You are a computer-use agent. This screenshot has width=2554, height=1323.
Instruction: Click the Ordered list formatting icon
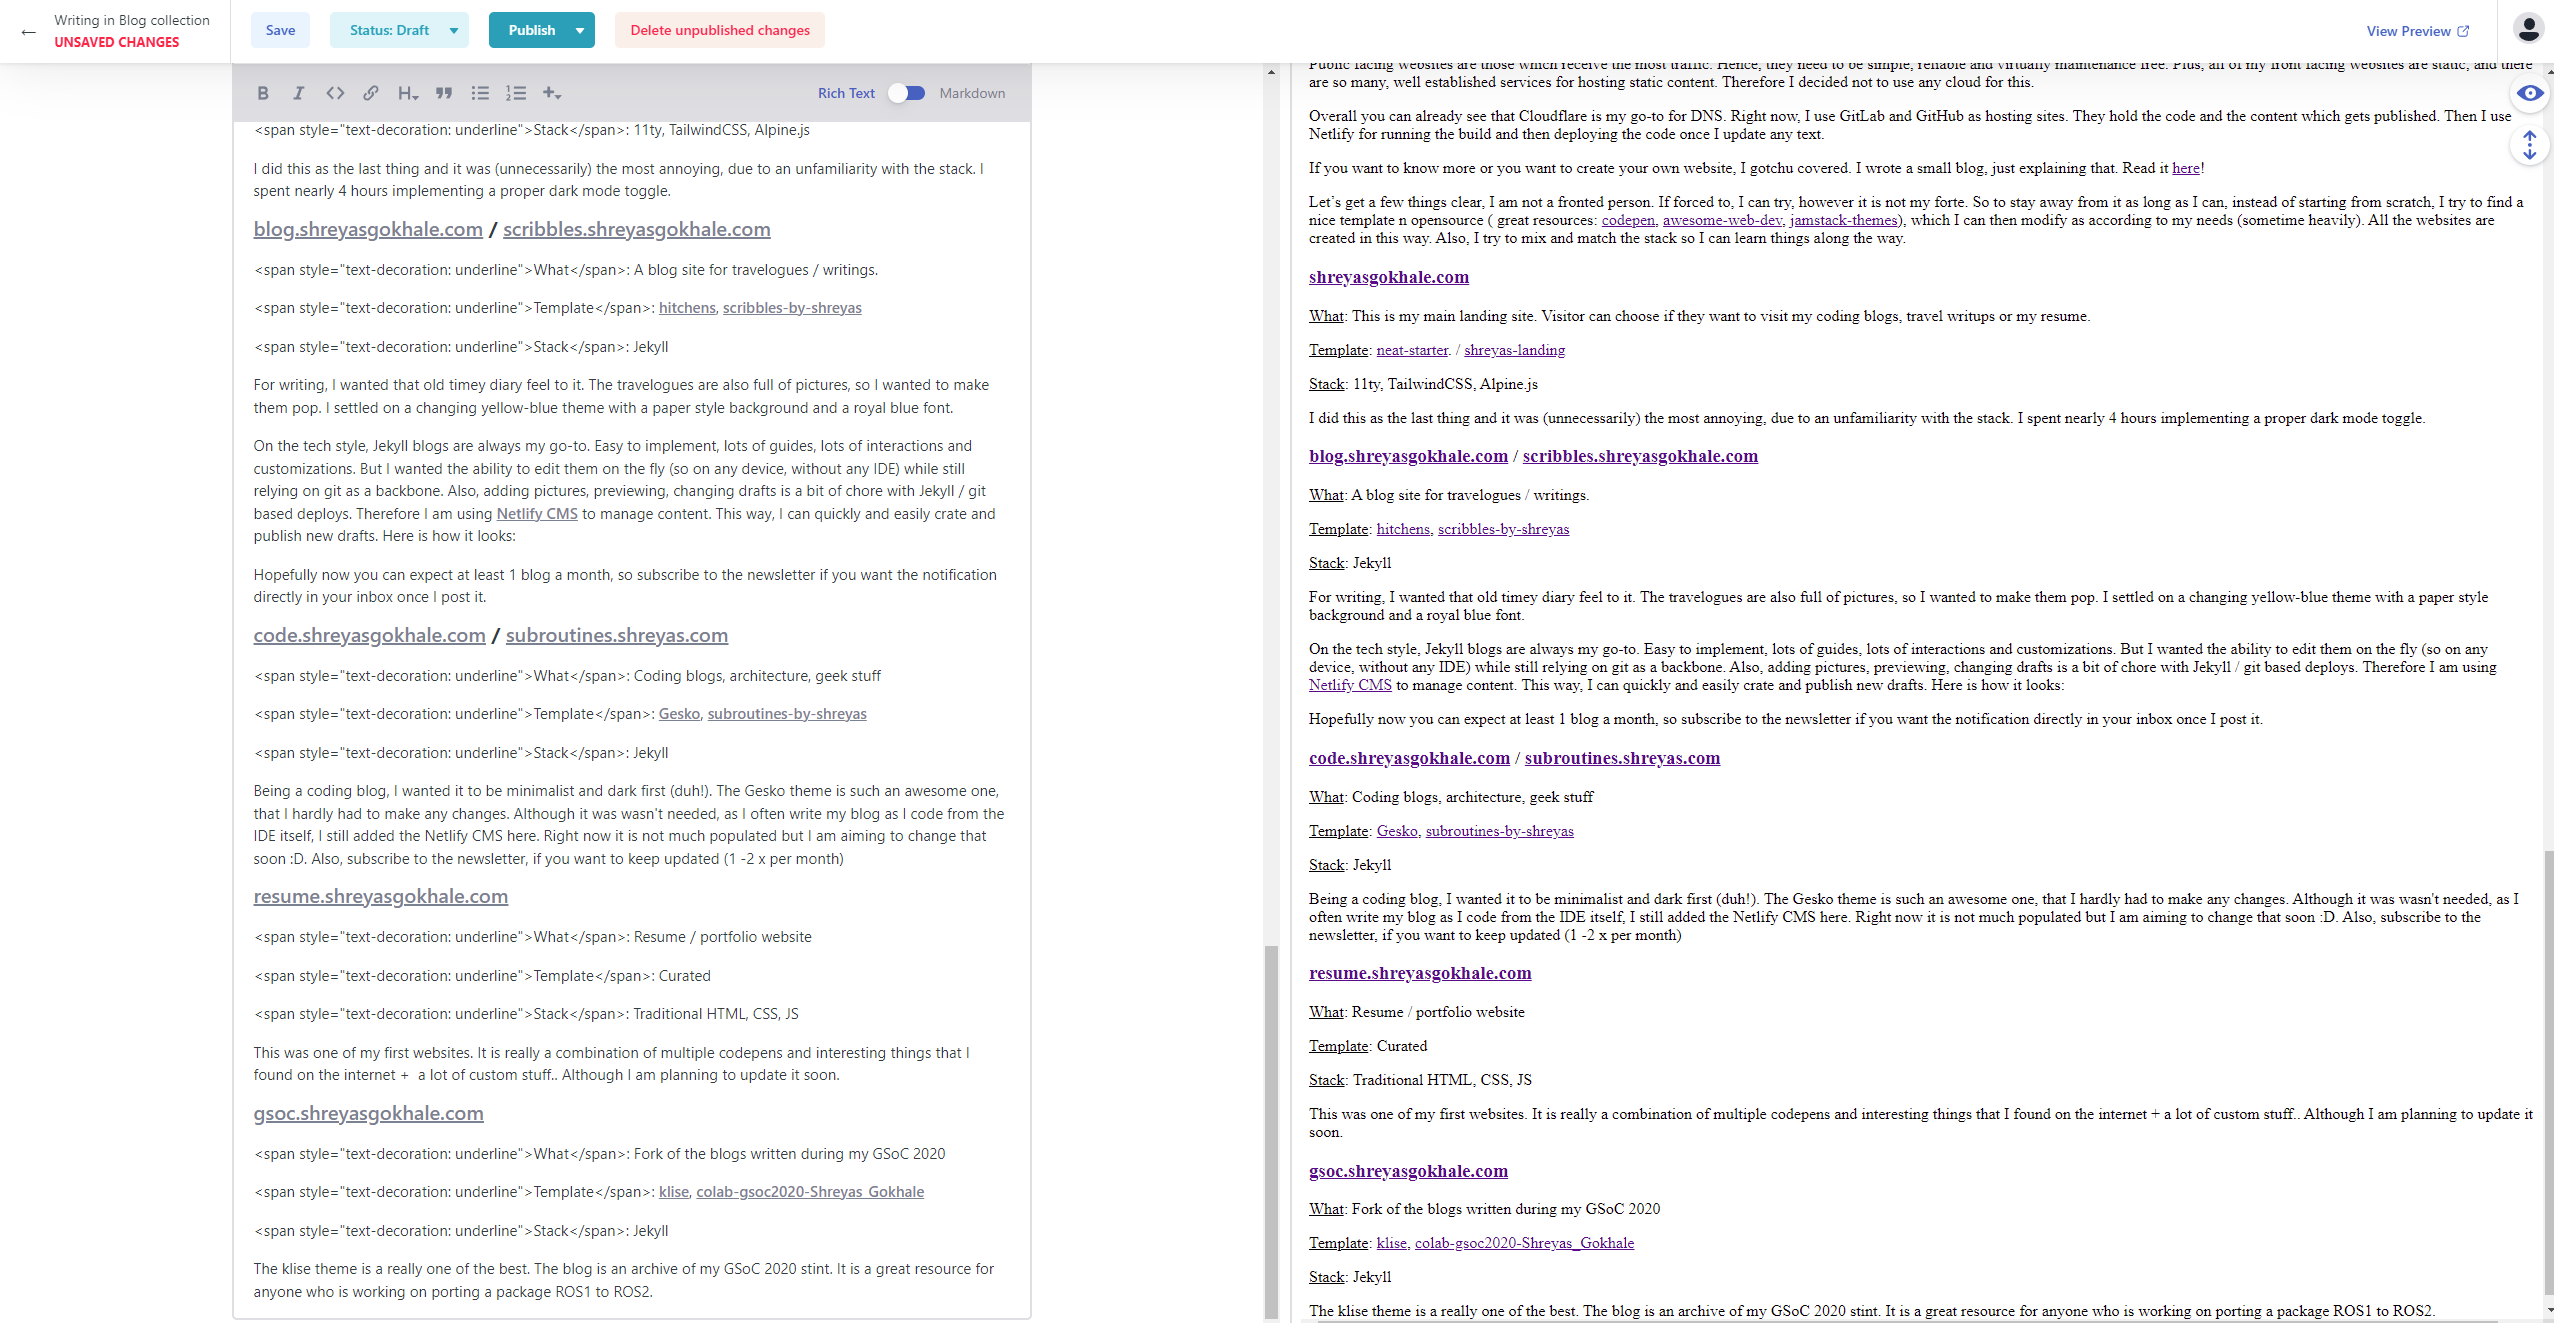point(516,93)
